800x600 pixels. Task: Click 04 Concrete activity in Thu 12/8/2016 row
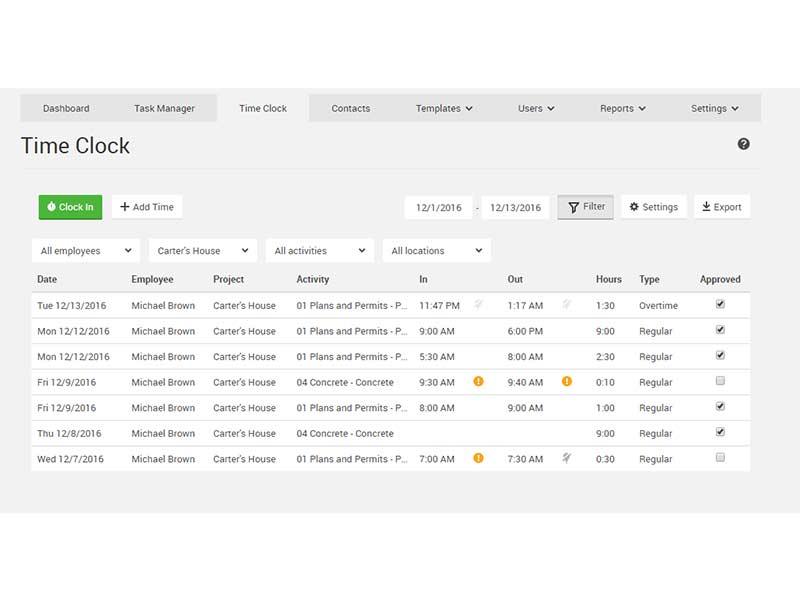click(345, 433)
